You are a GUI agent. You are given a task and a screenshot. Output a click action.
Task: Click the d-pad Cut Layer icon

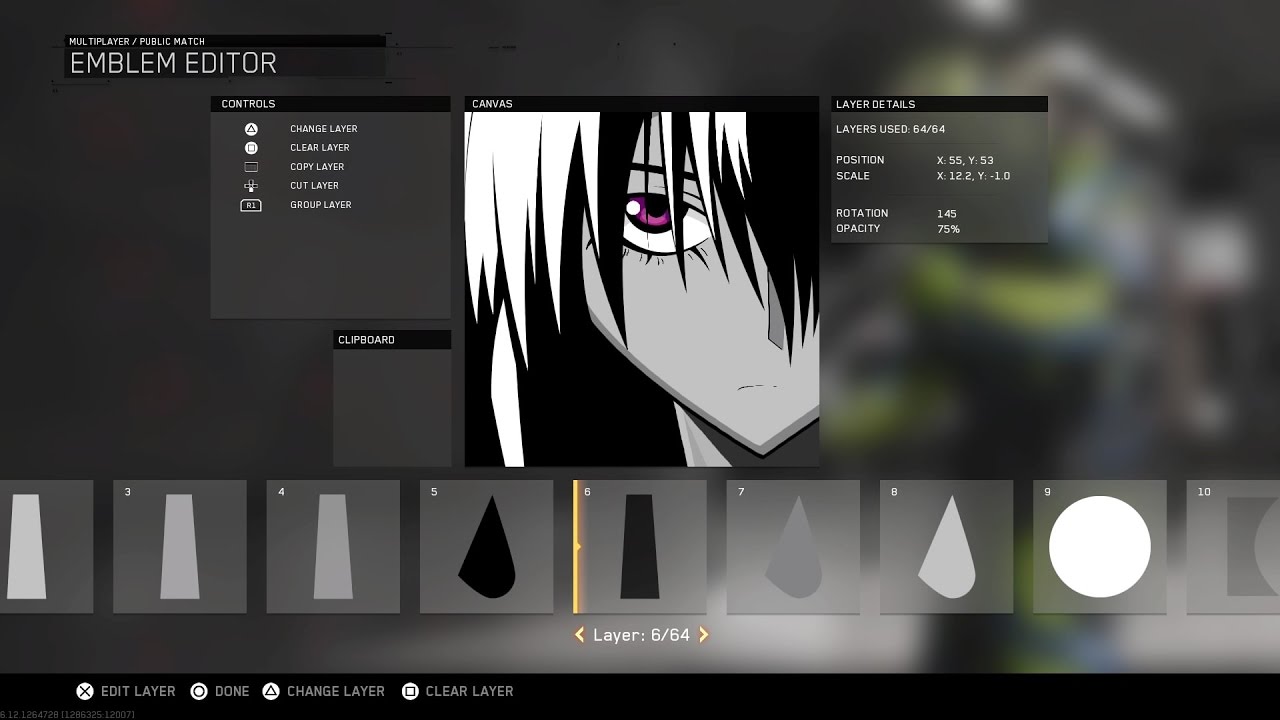251,186
